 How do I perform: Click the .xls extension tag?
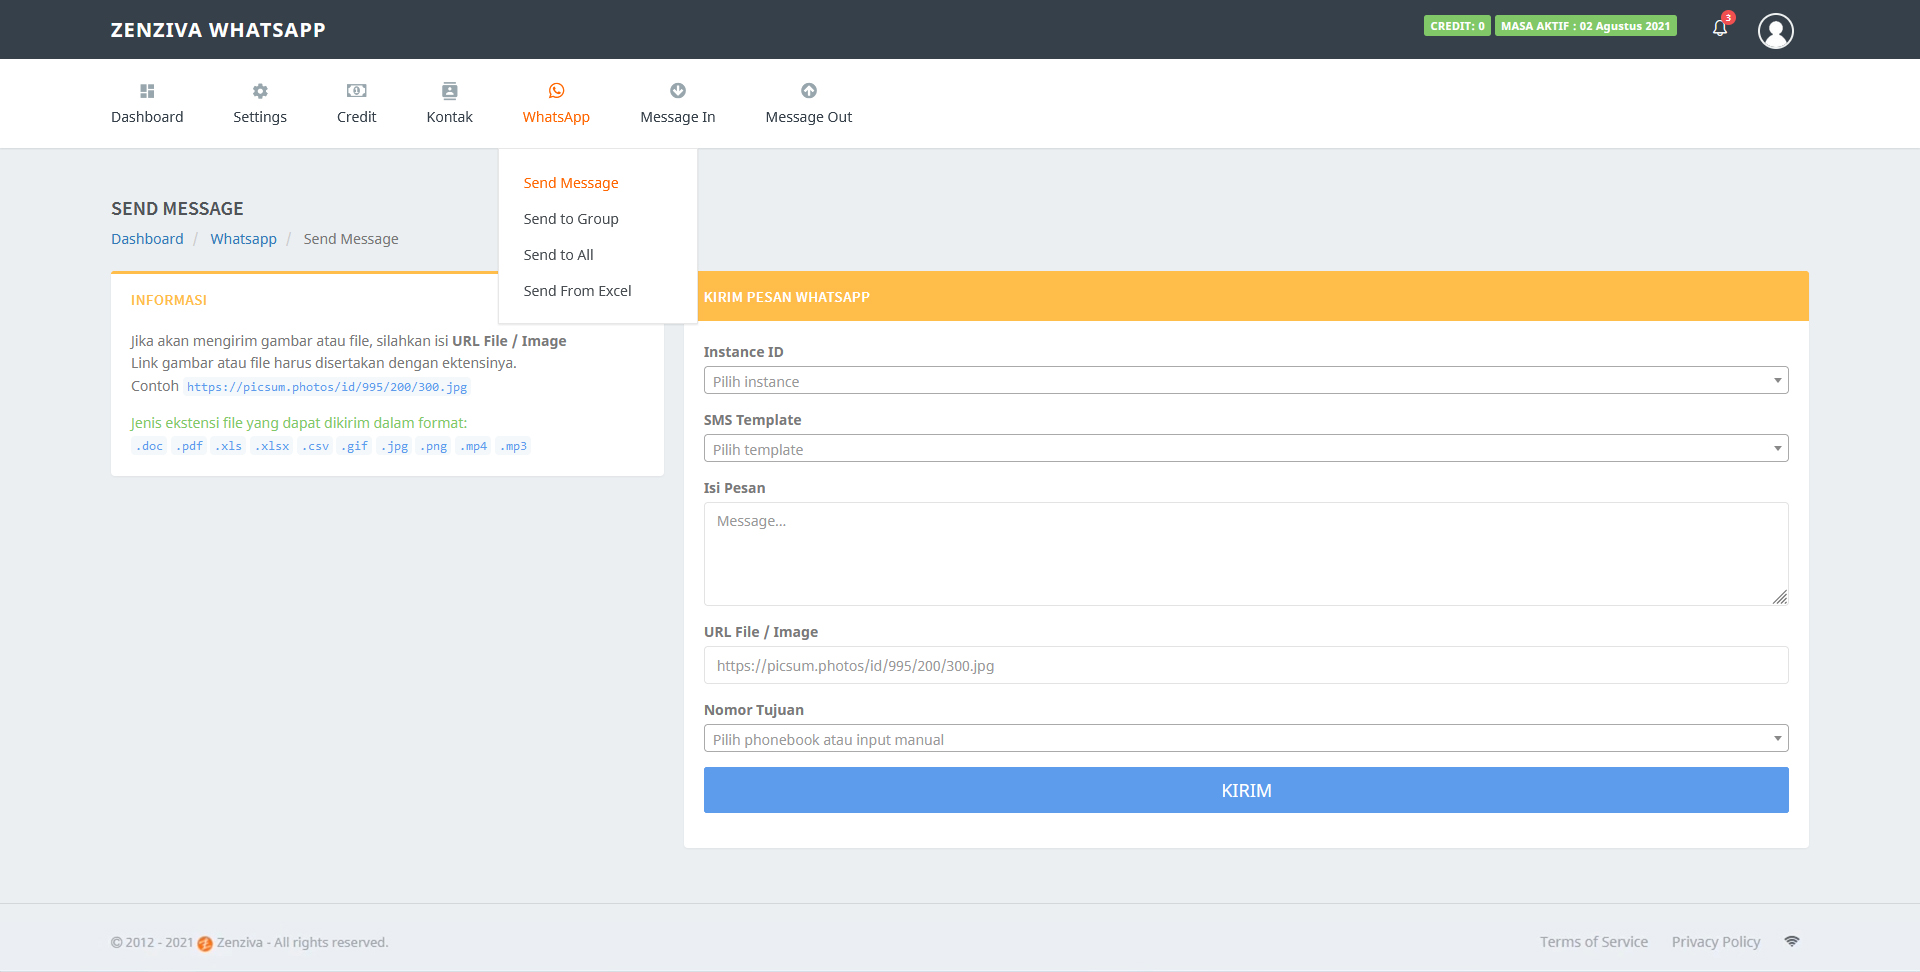(229, 446)
